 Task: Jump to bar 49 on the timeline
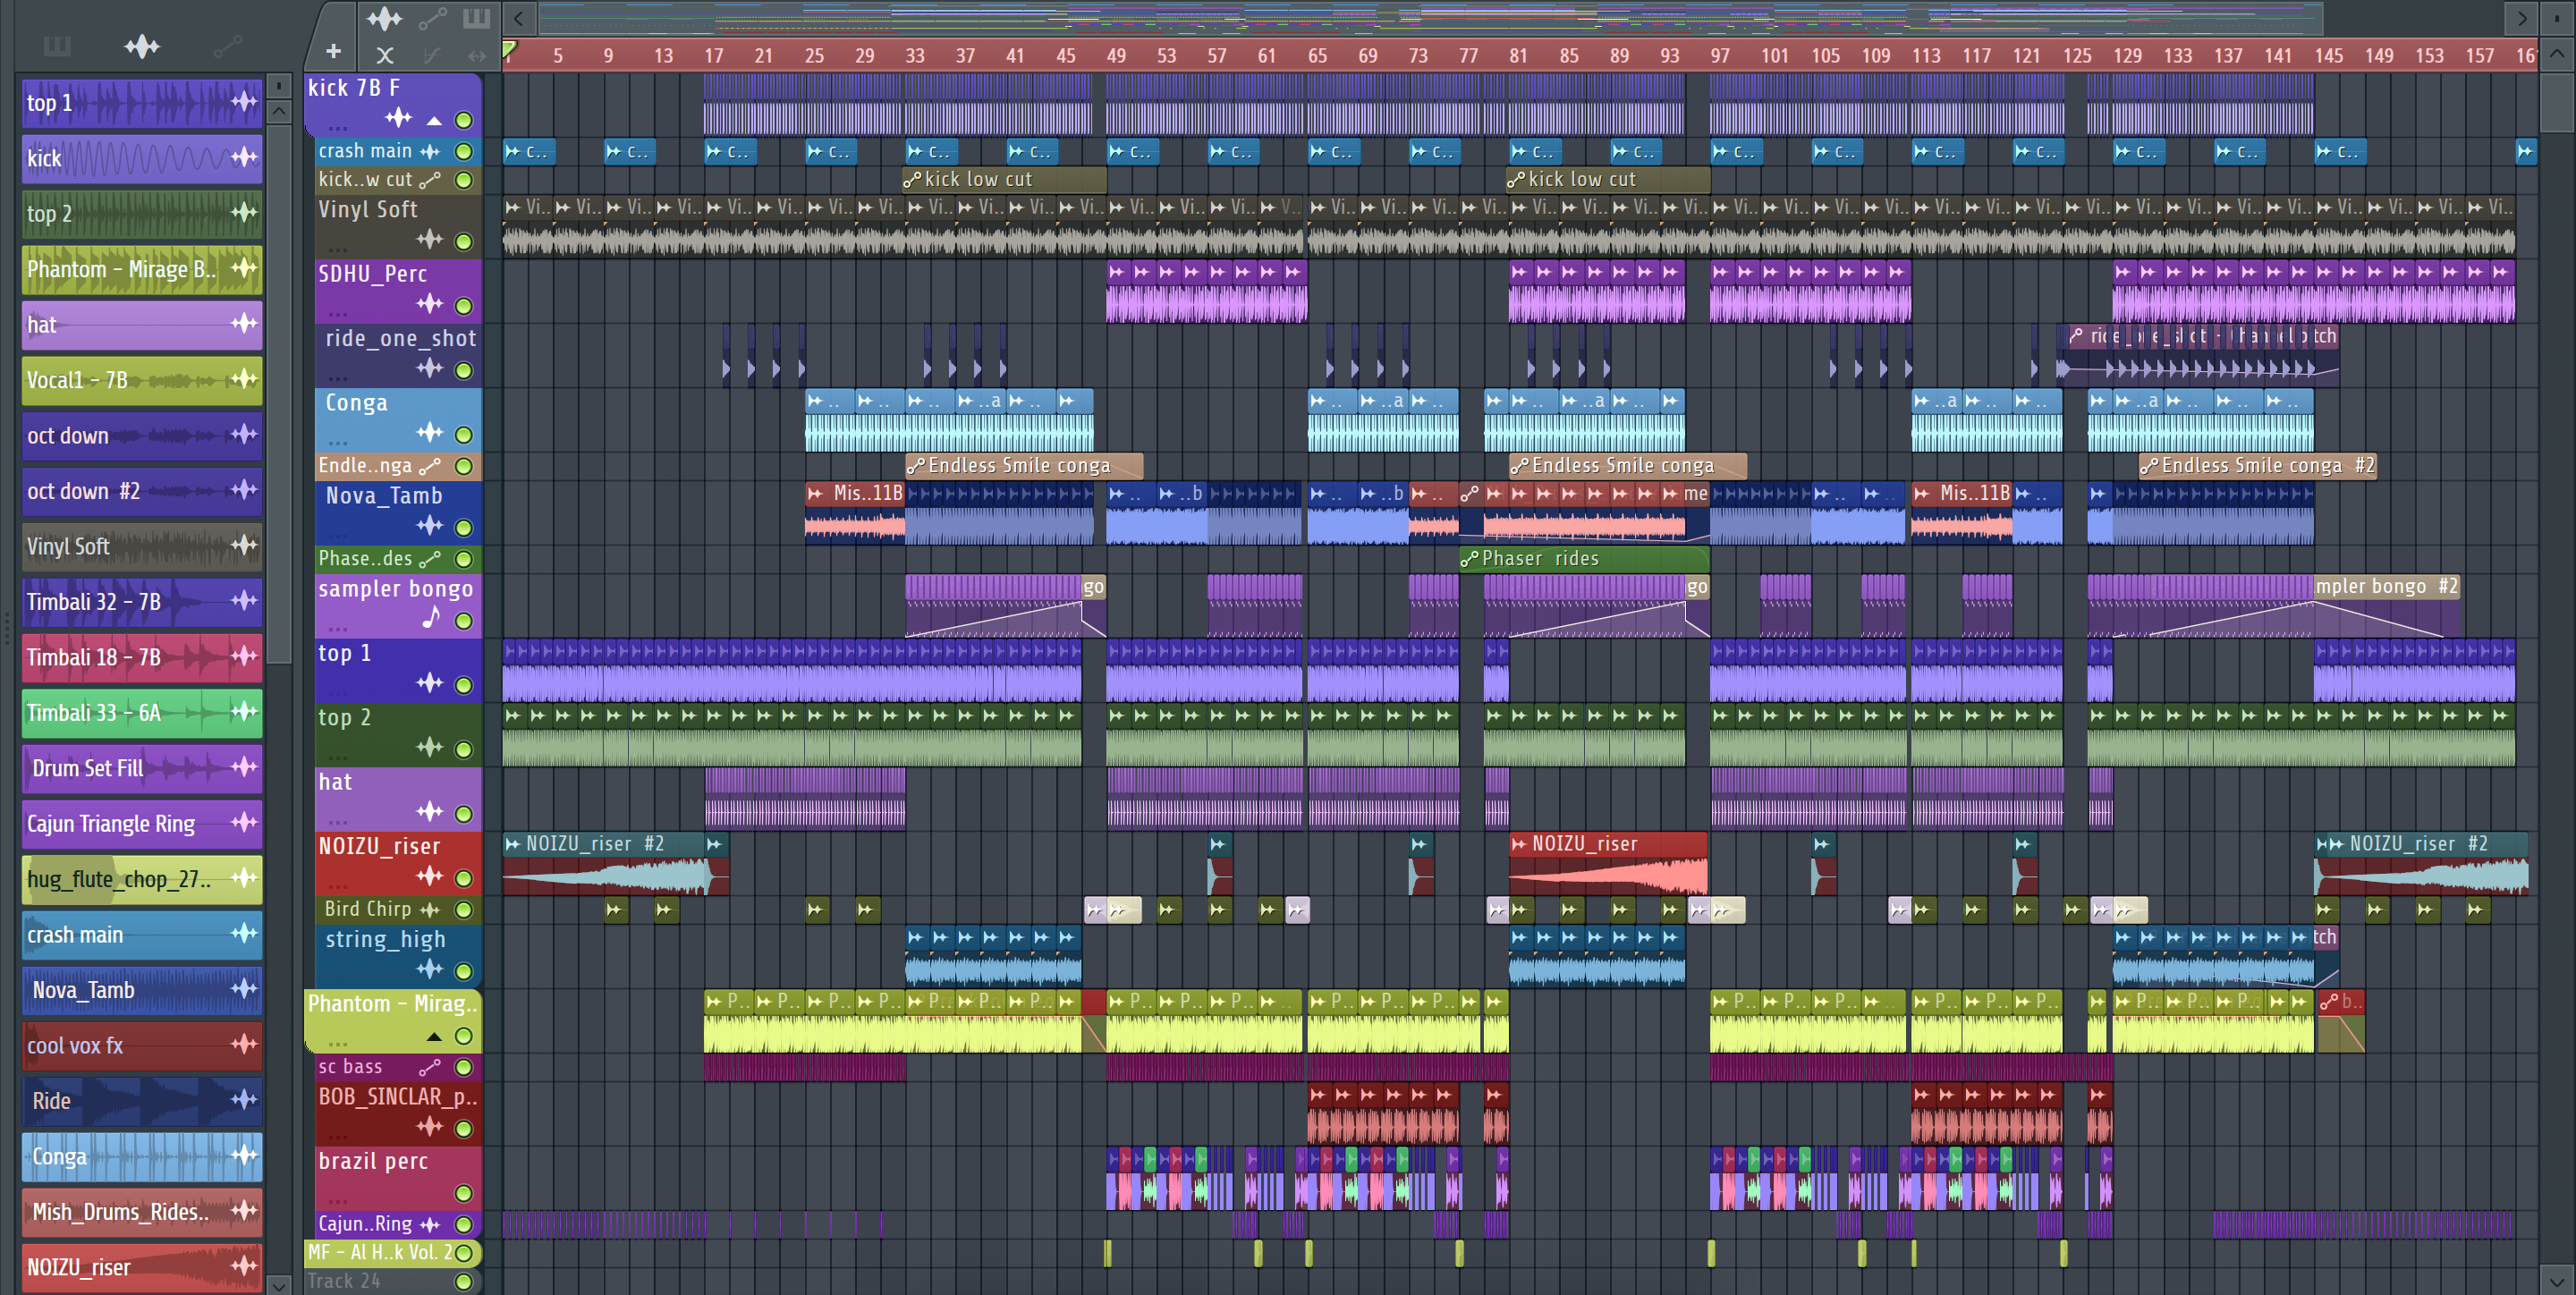coord(1116,56)
